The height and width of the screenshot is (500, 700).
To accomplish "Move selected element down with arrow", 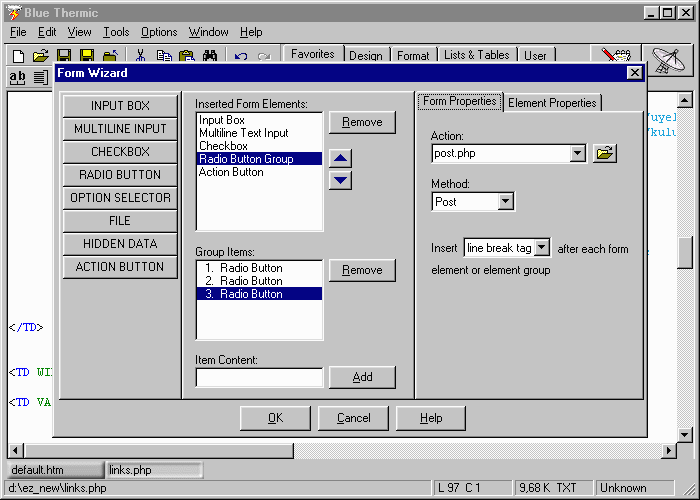I will (340, 180).
